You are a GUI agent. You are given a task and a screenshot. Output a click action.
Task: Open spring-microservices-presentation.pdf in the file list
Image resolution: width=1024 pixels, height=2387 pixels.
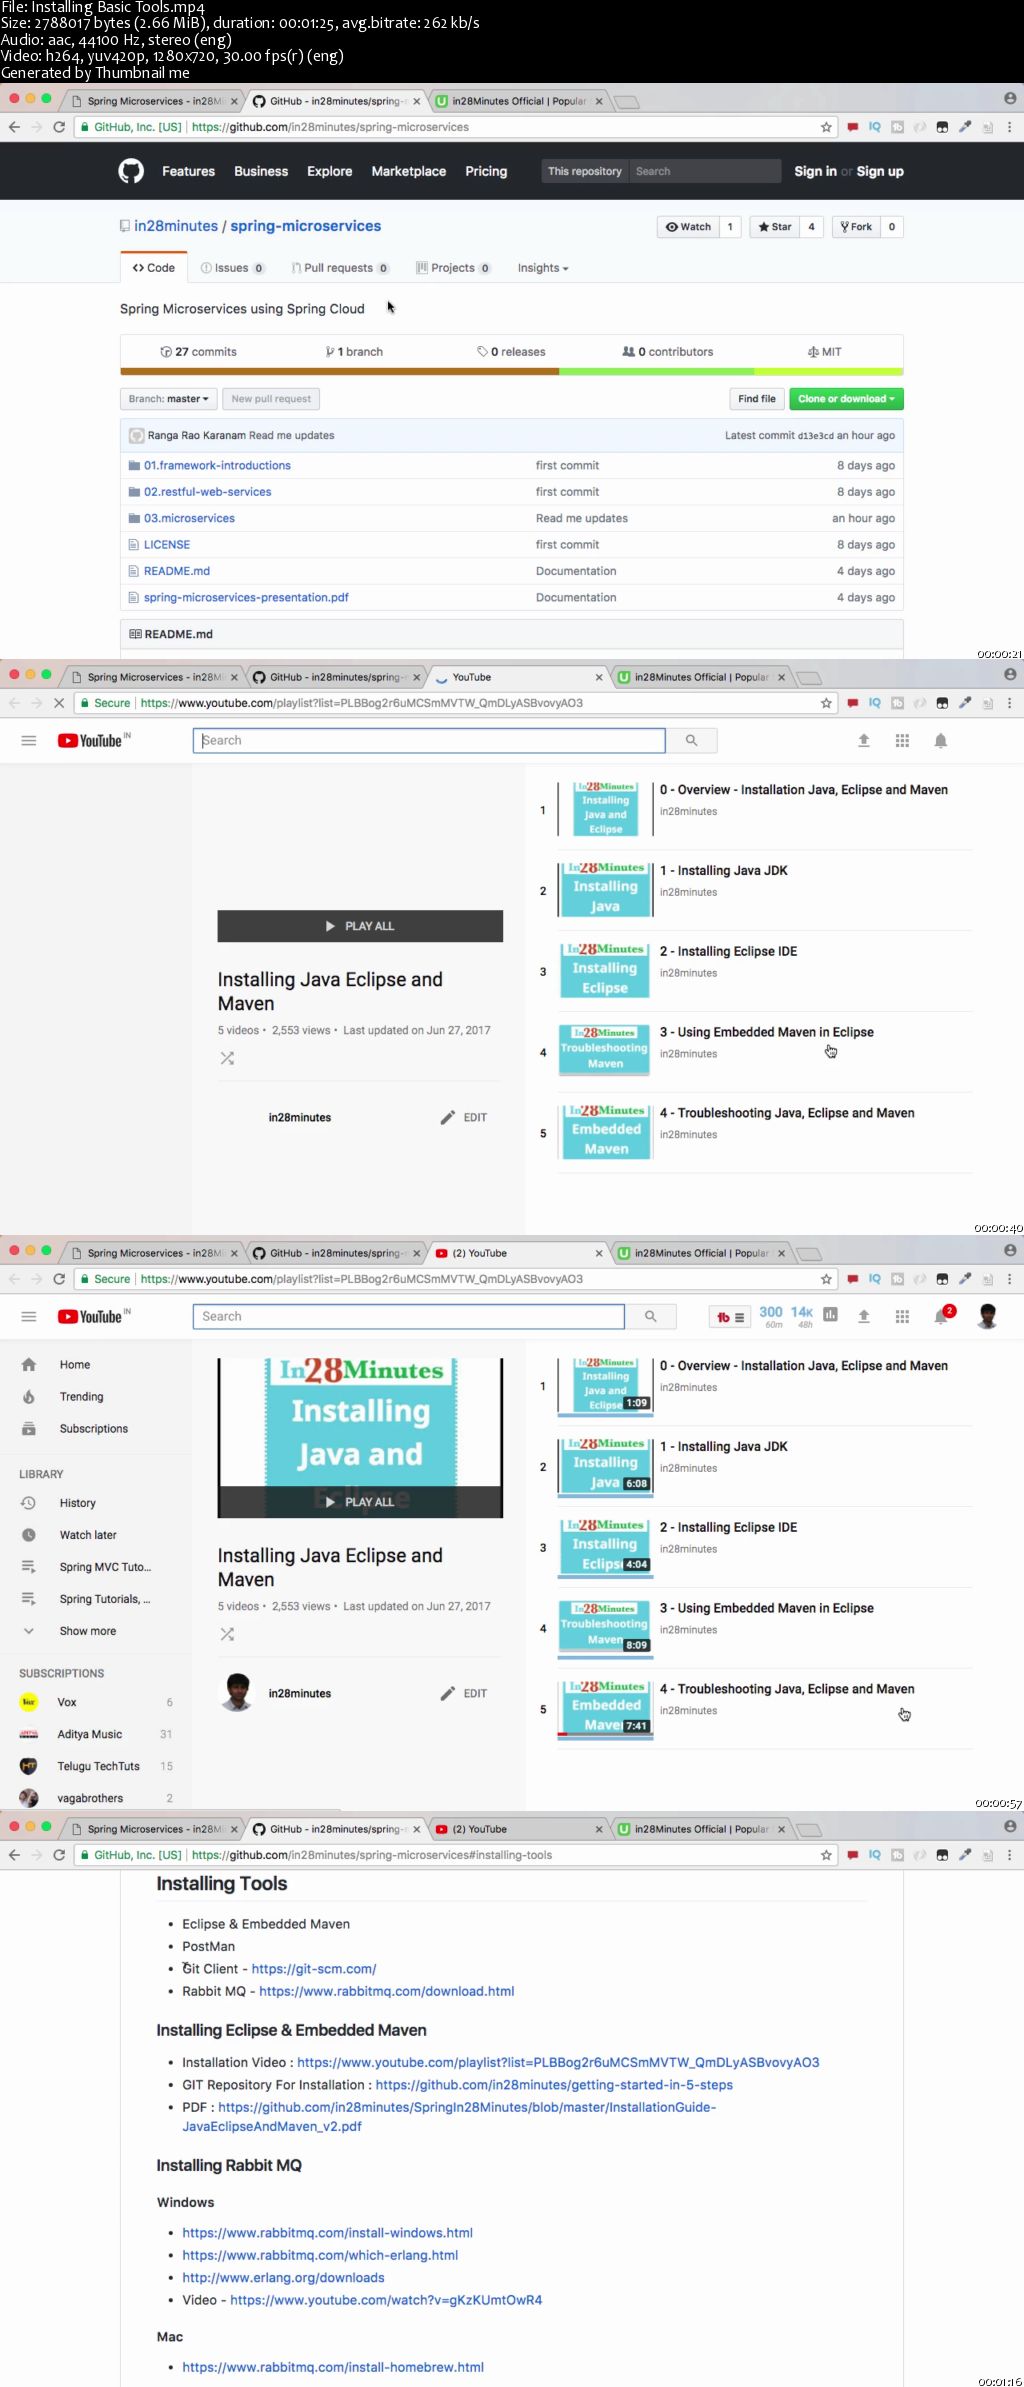[246, 597]
